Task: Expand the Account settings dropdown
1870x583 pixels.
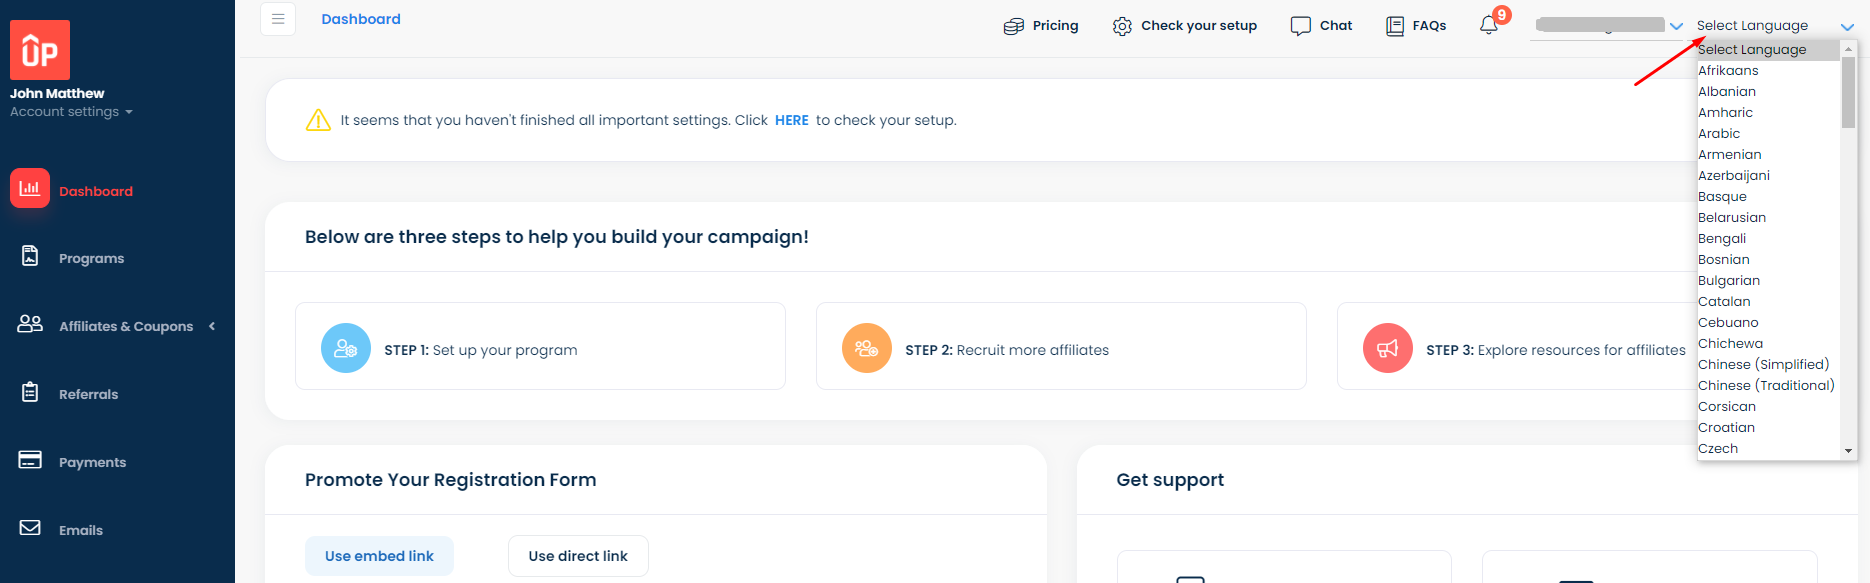Action: (x=71, y=112)
